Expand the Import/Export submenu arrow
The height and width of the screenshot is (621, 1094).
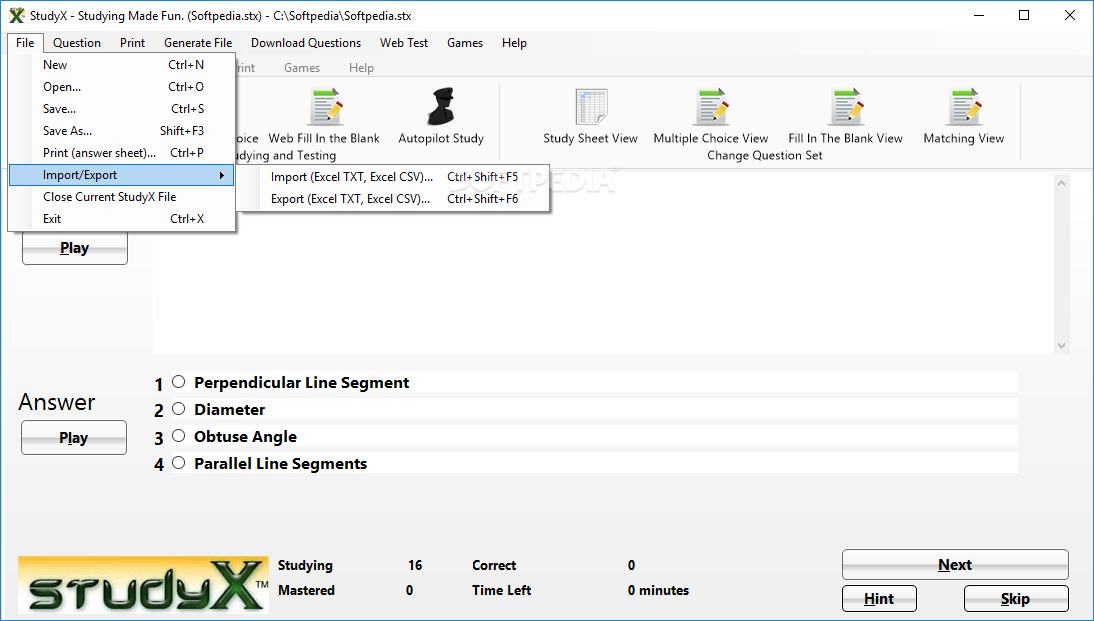[222, 175]
